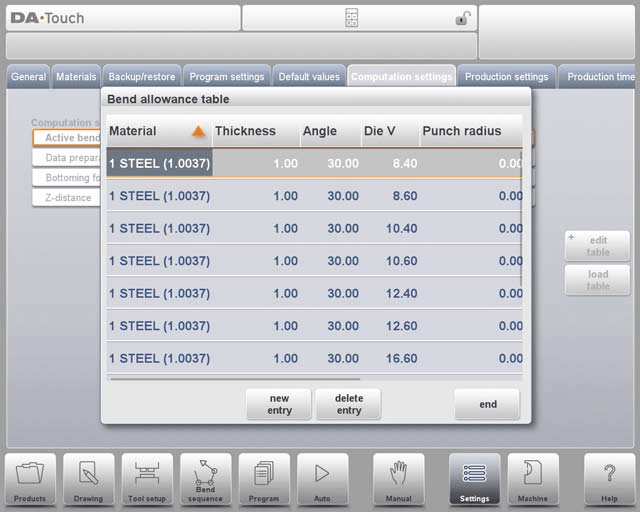Open the calculator keypad icon
Viewport: 640px width, 512px height.
pyautogui.click(x=351, y=18)
